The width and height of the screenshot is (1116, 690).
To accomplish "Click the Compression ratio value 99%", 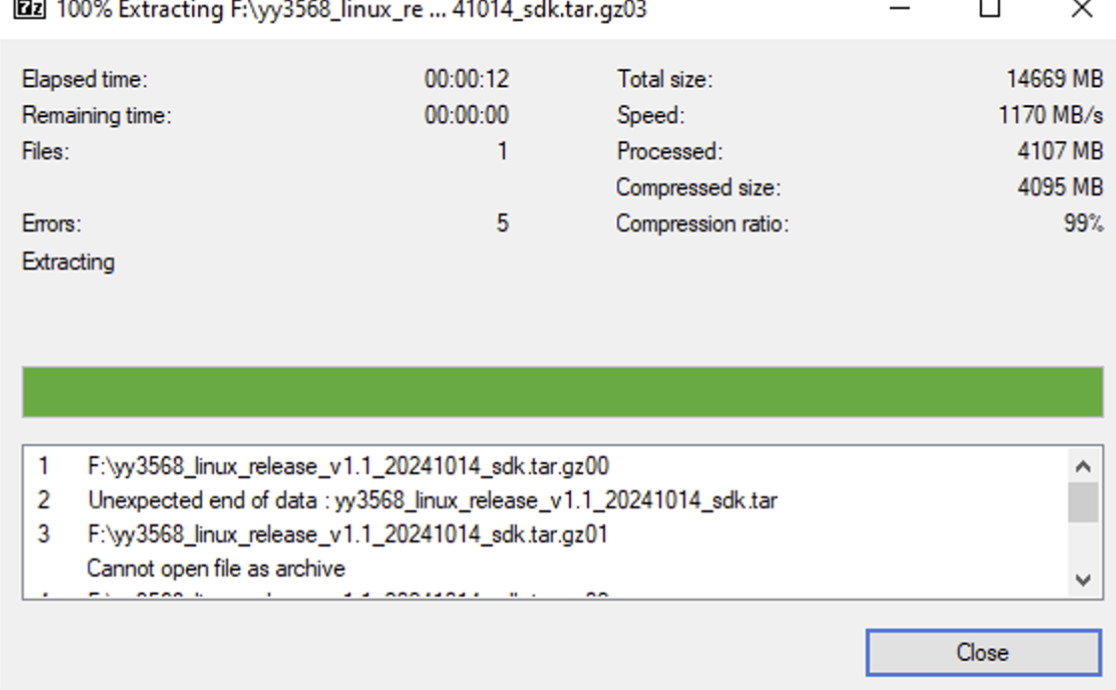I will 1083,223.
